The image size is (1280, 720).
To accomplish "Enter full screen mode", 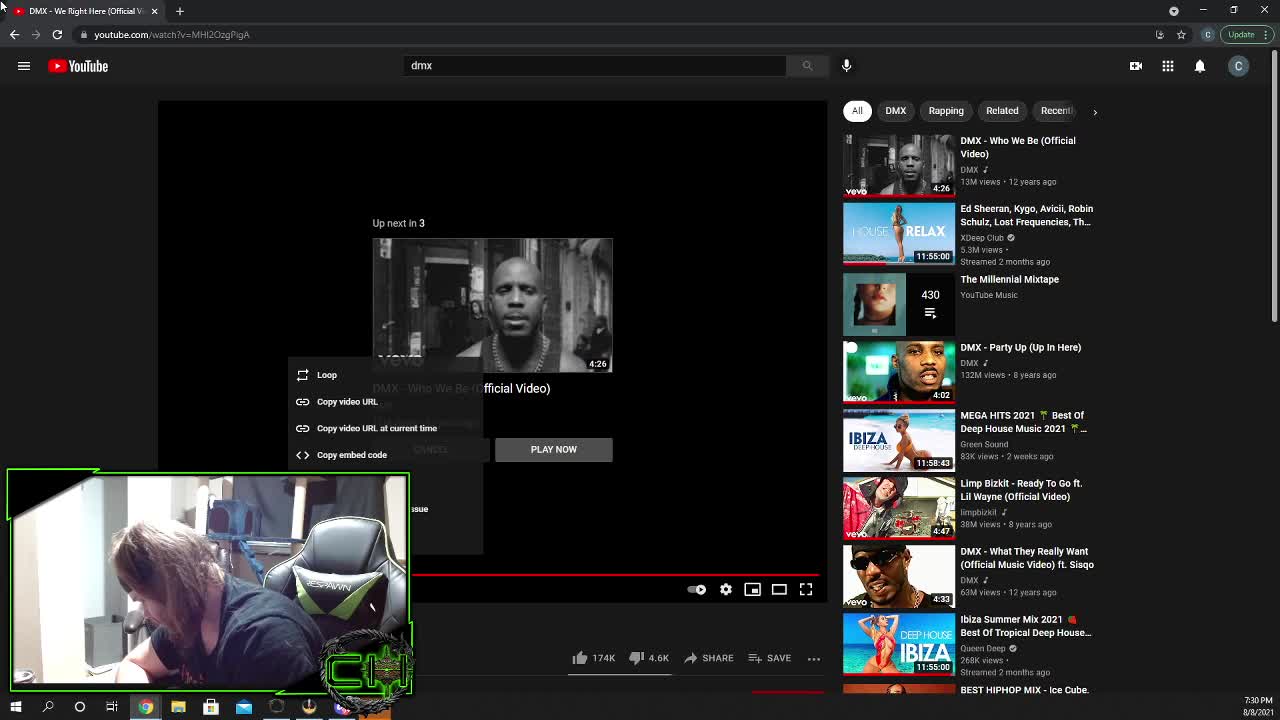I will pos(806,590).
